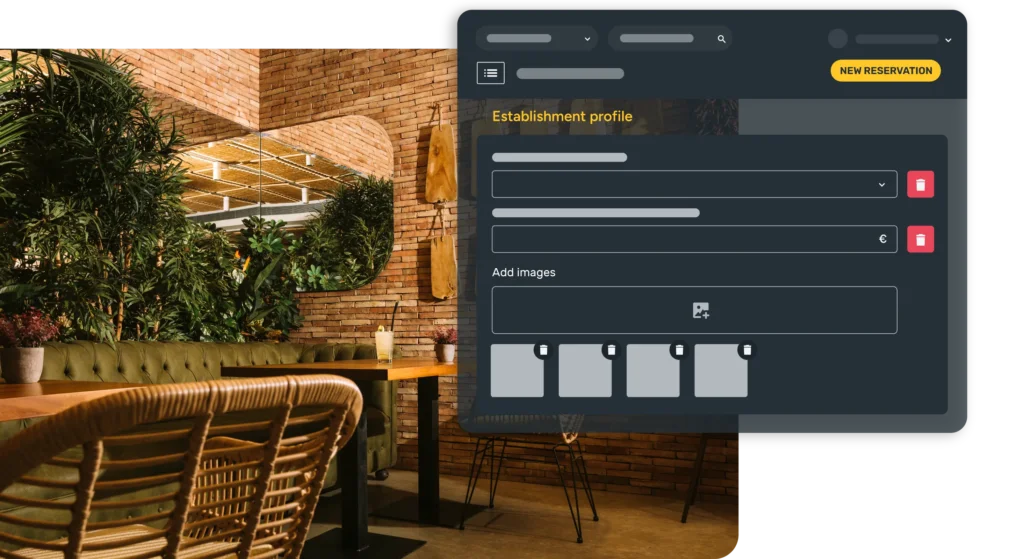1024x559 pixels.
Task: Remove the third image thumbnail via trash icon
Action: [x=679, y=350]
